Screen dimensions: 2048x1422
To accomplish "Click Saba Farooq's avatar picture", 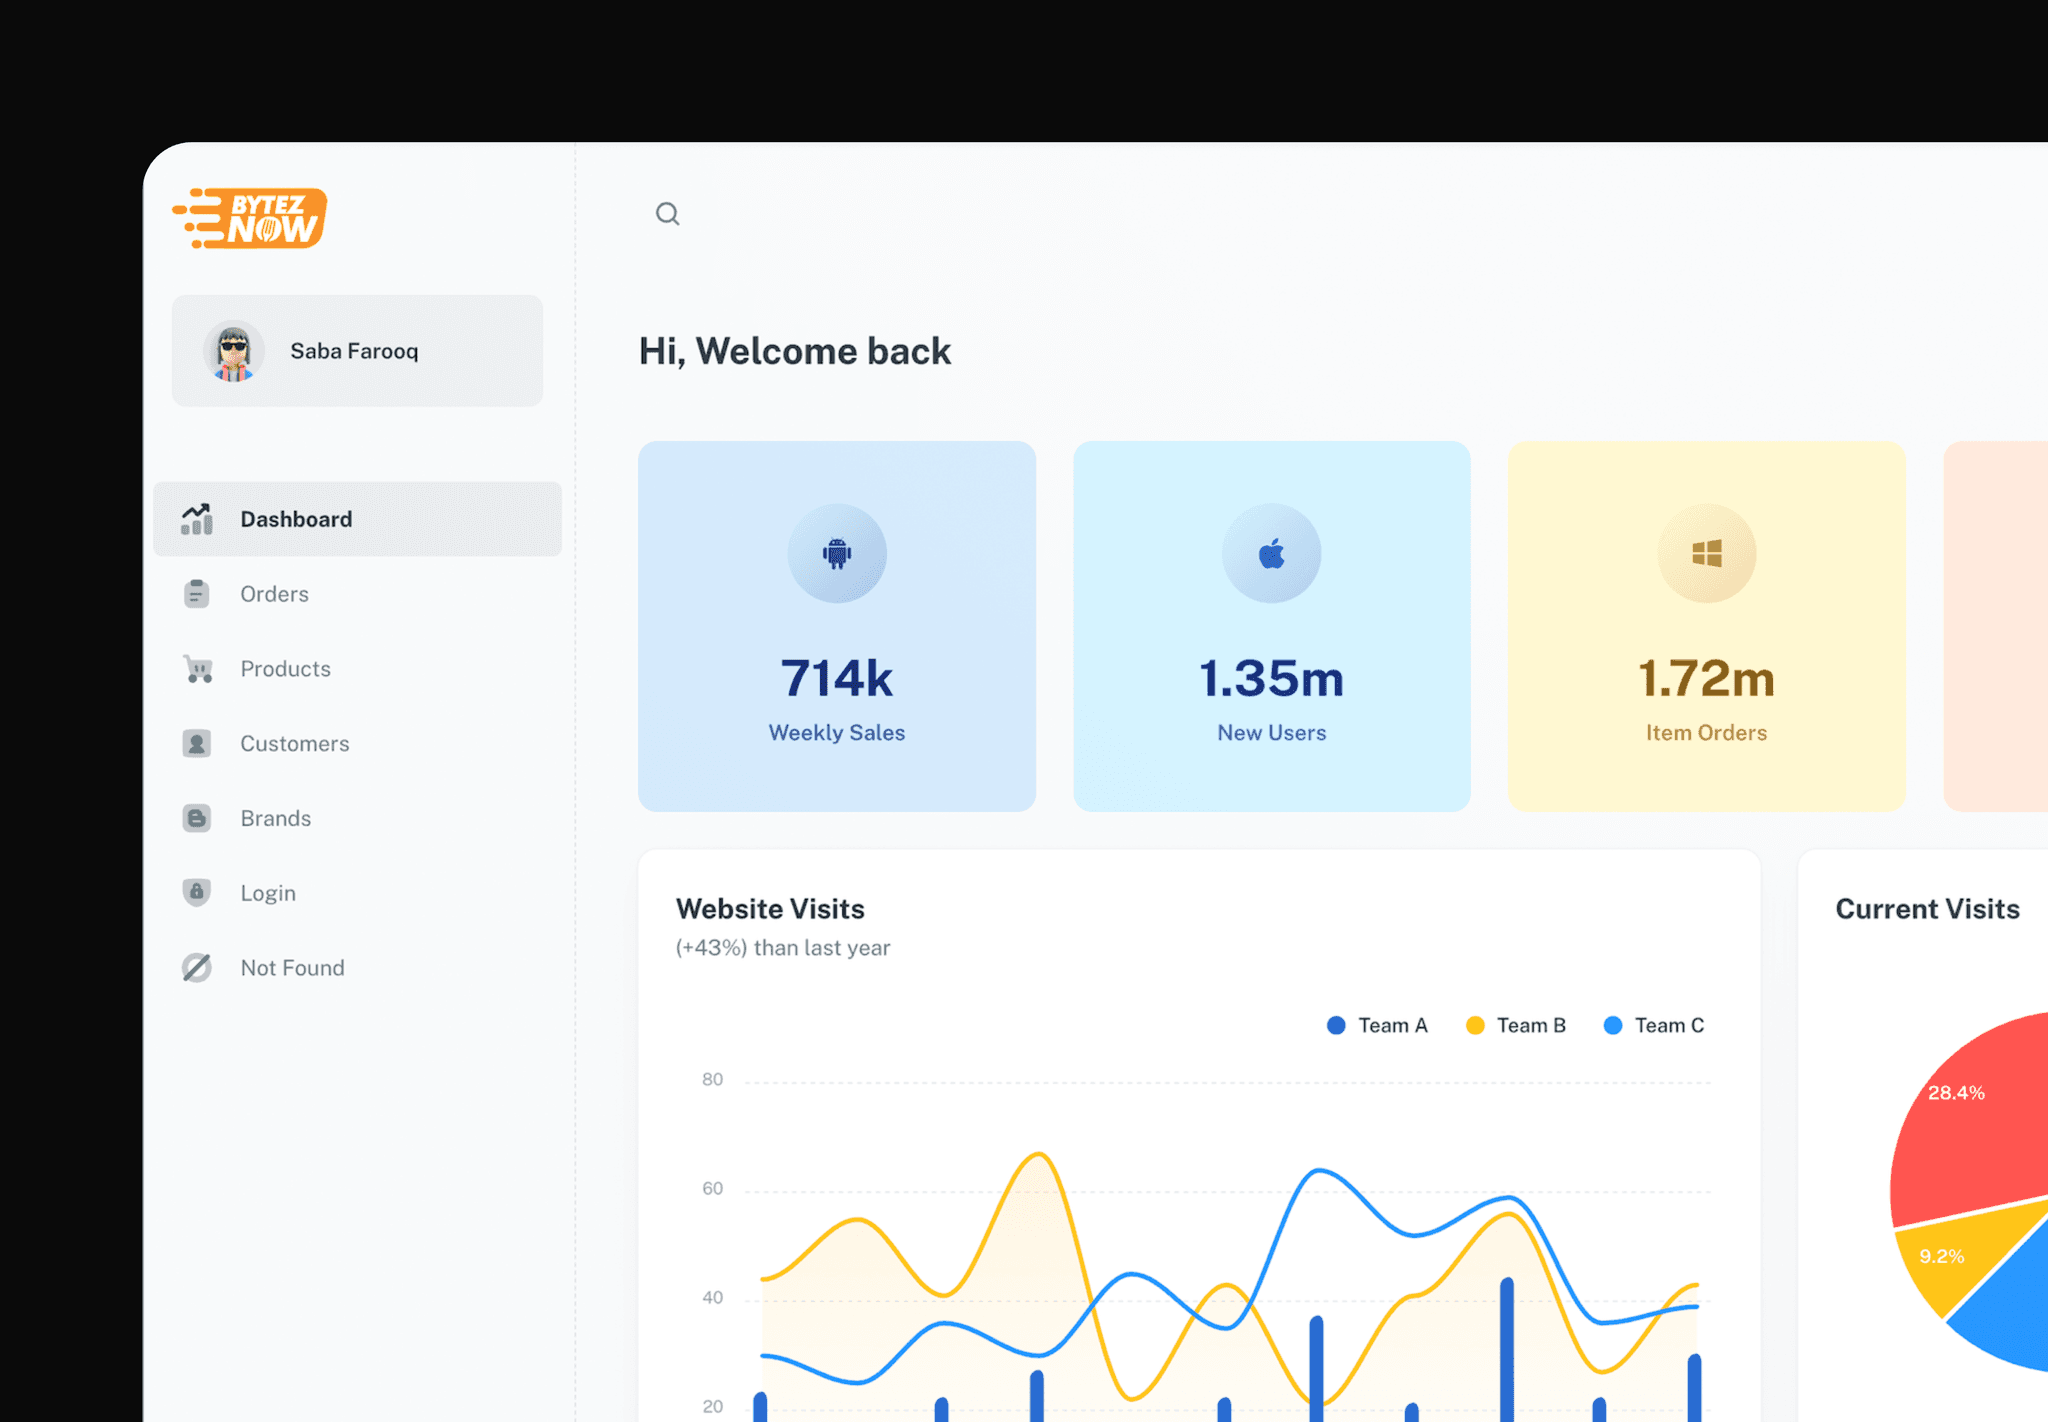I will click(x=234, y=351).
